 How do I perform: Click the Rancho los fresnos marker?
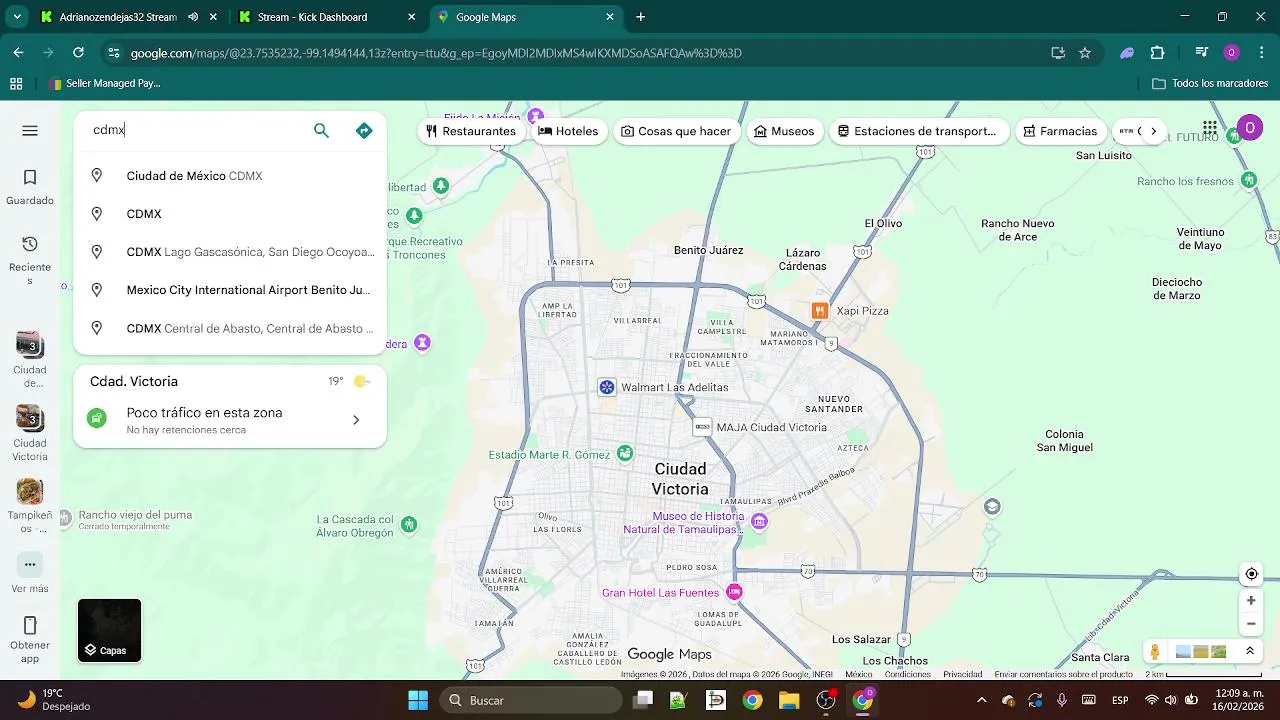[1249, 180]
